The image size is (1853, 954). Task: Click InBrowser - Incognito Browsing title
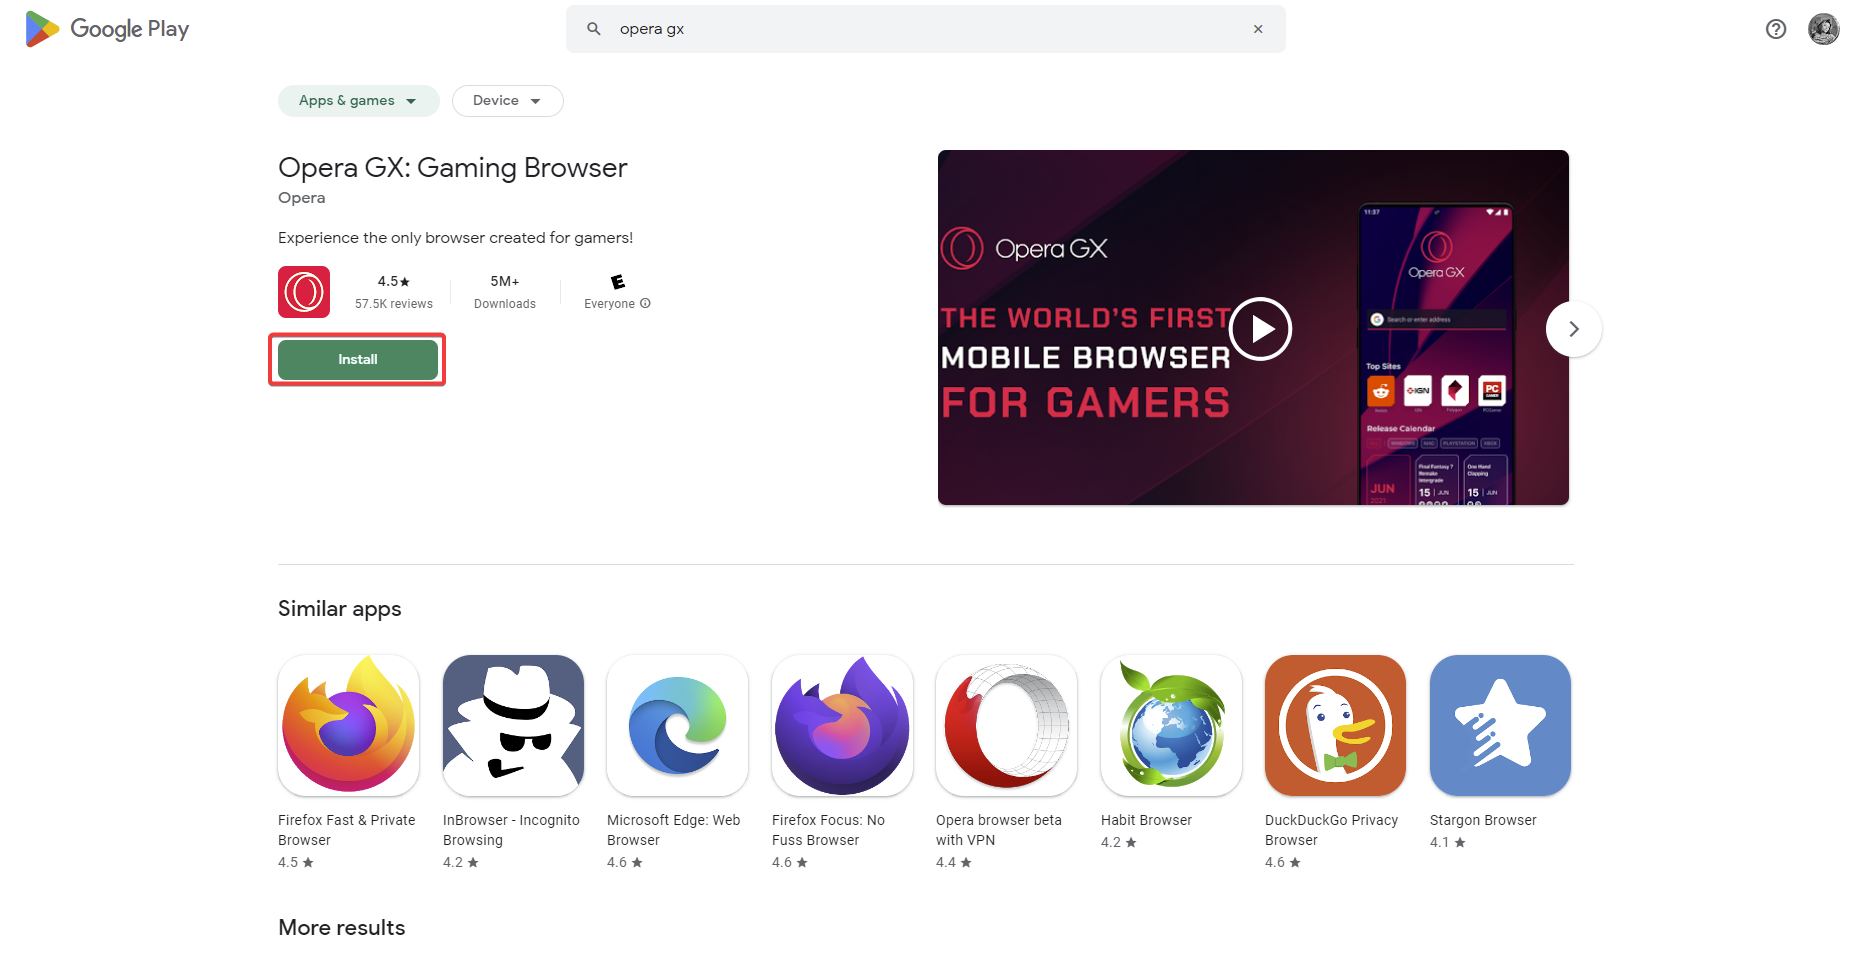[x=511, y=830]
